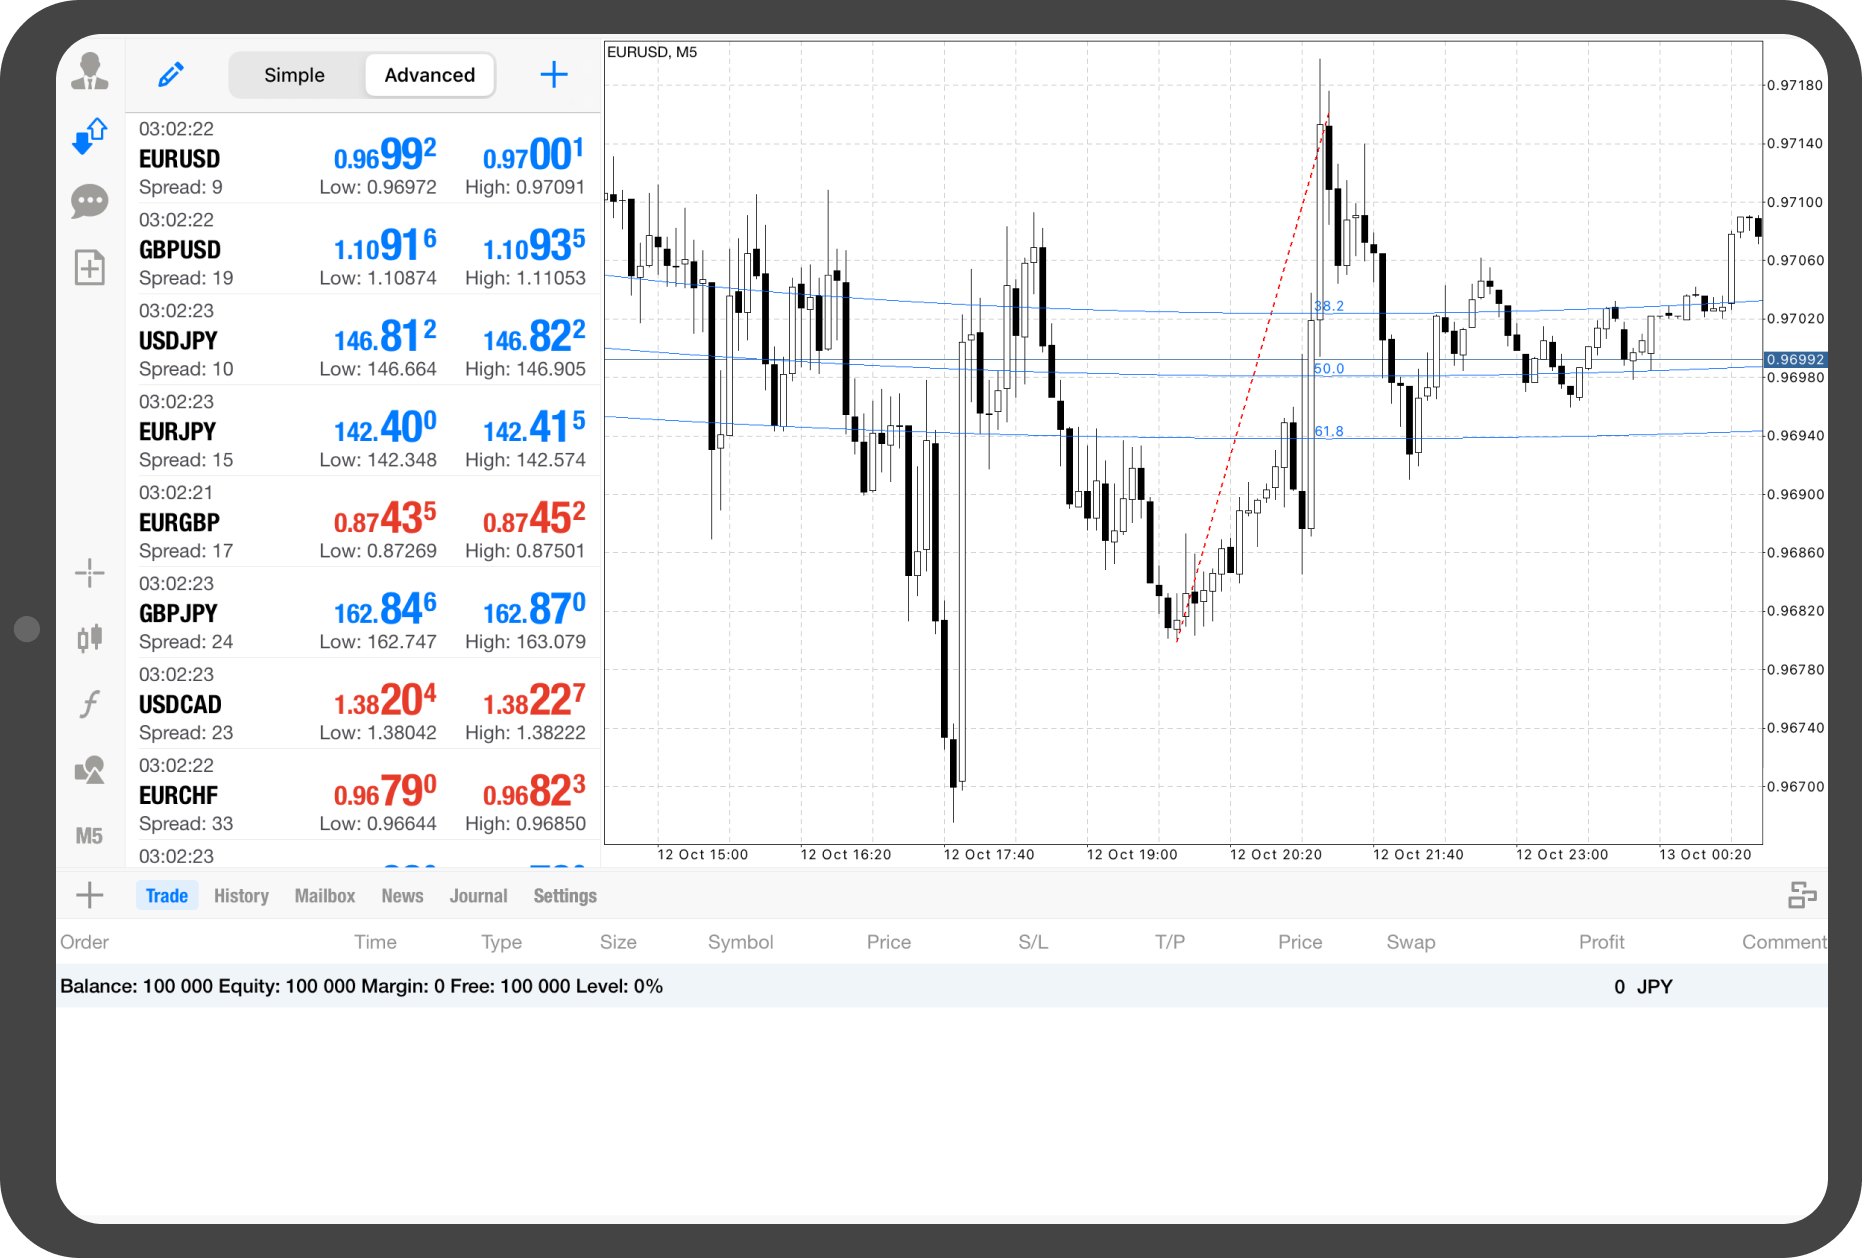Switch quotes view to Advanced
Screen dimensions: 1862x1258
429,76
